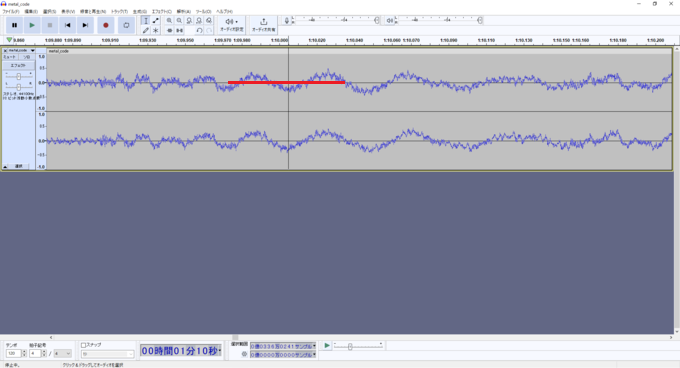The height and width of the screenshot is (368, 680).
Task: Mute the metal_code track
Action: [10, 57]
